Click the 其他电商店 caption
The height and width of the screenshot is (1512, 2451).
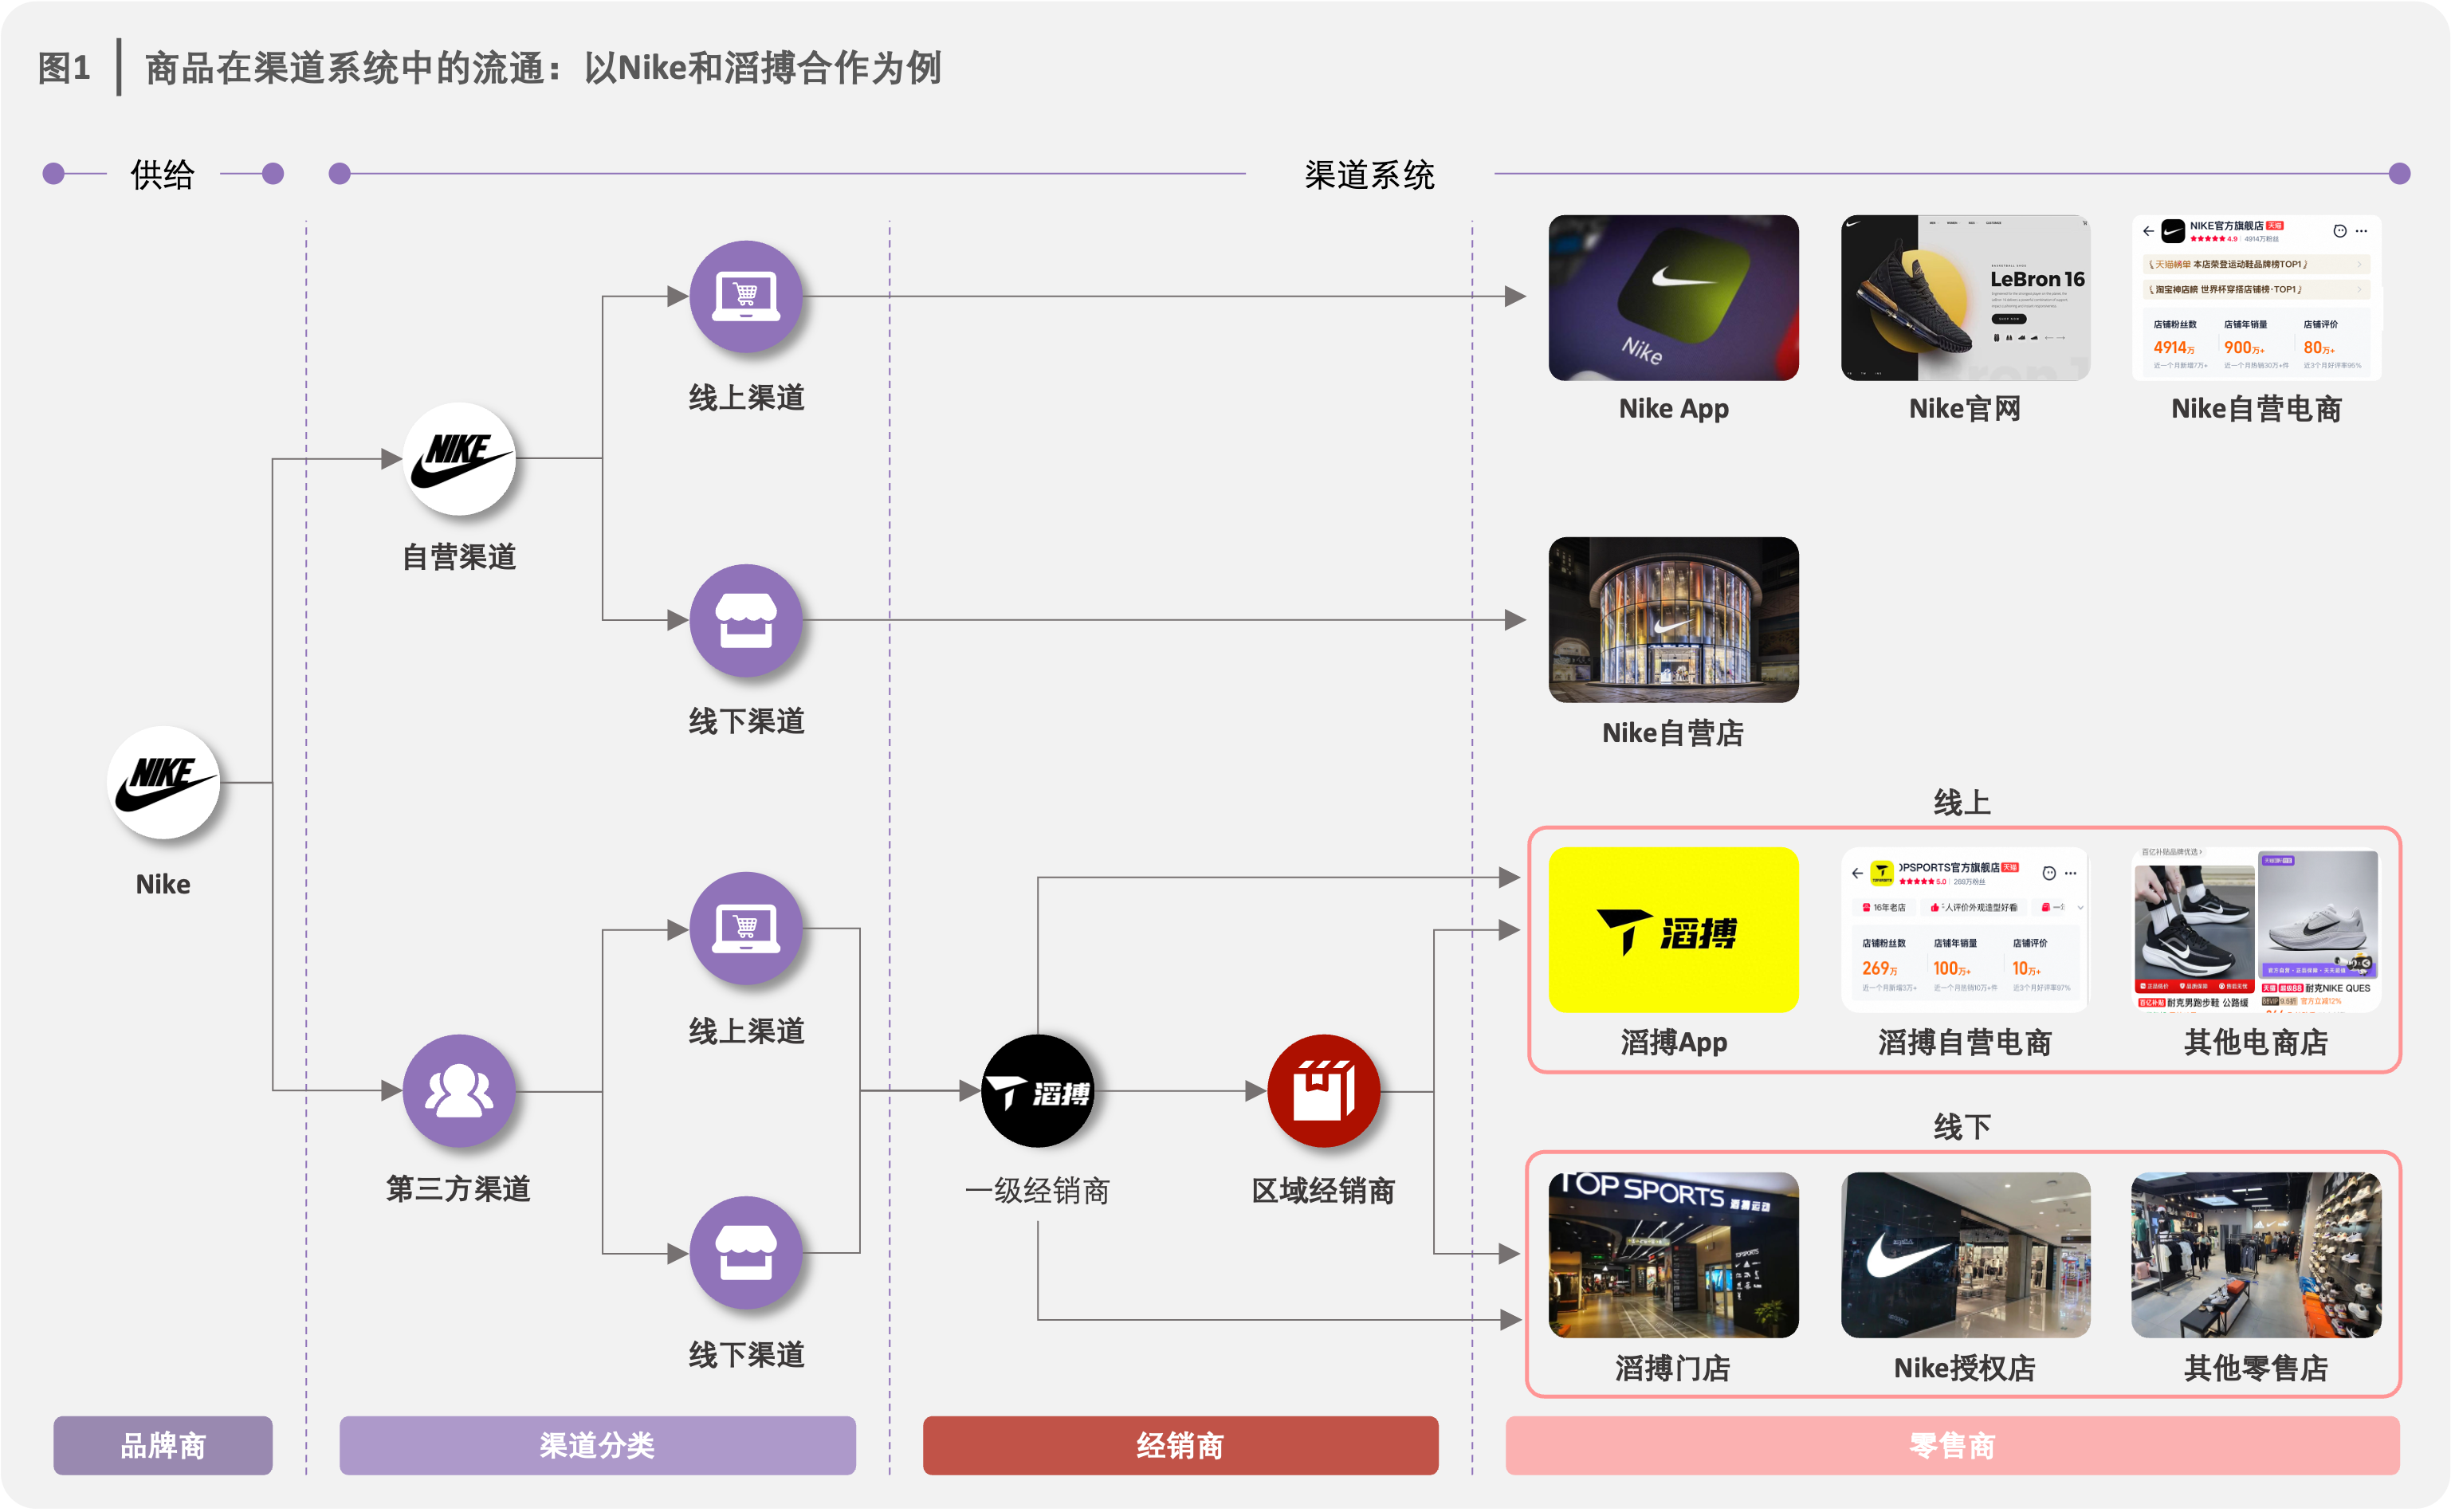pyautogui.click(x=2256, y=1043)
